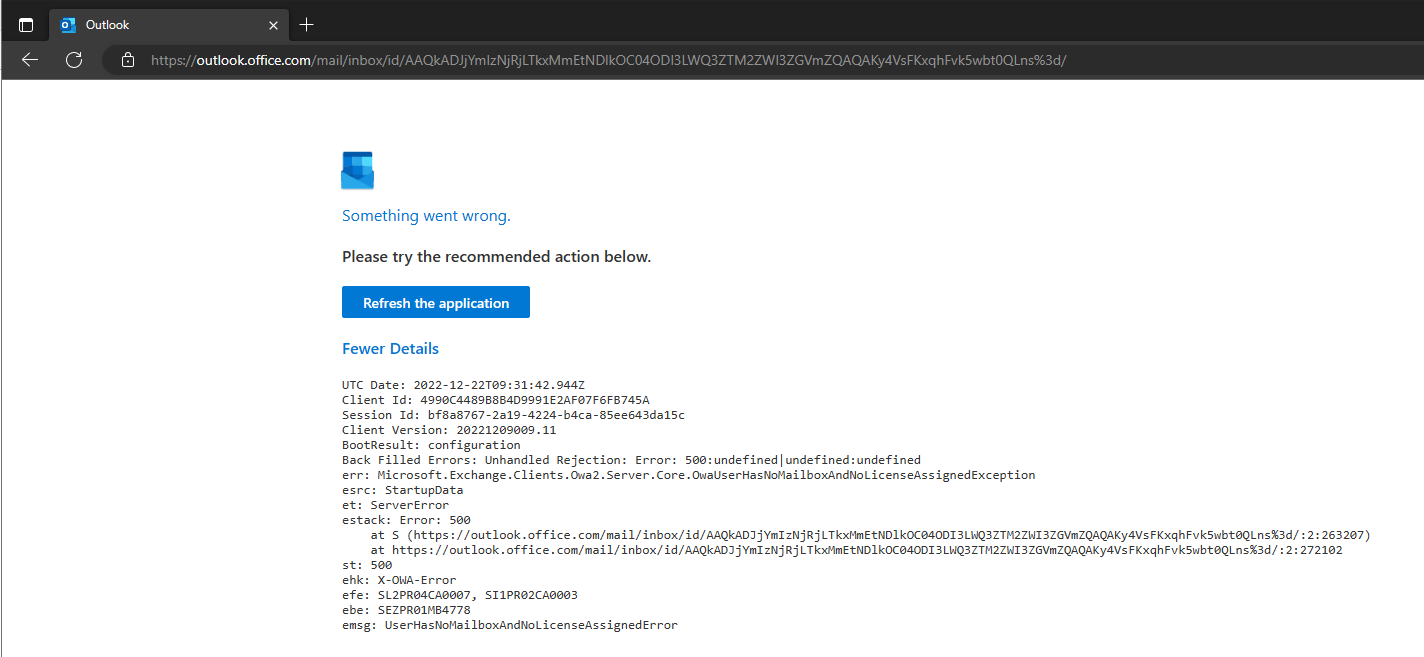Click the UTC Date line

463,385
